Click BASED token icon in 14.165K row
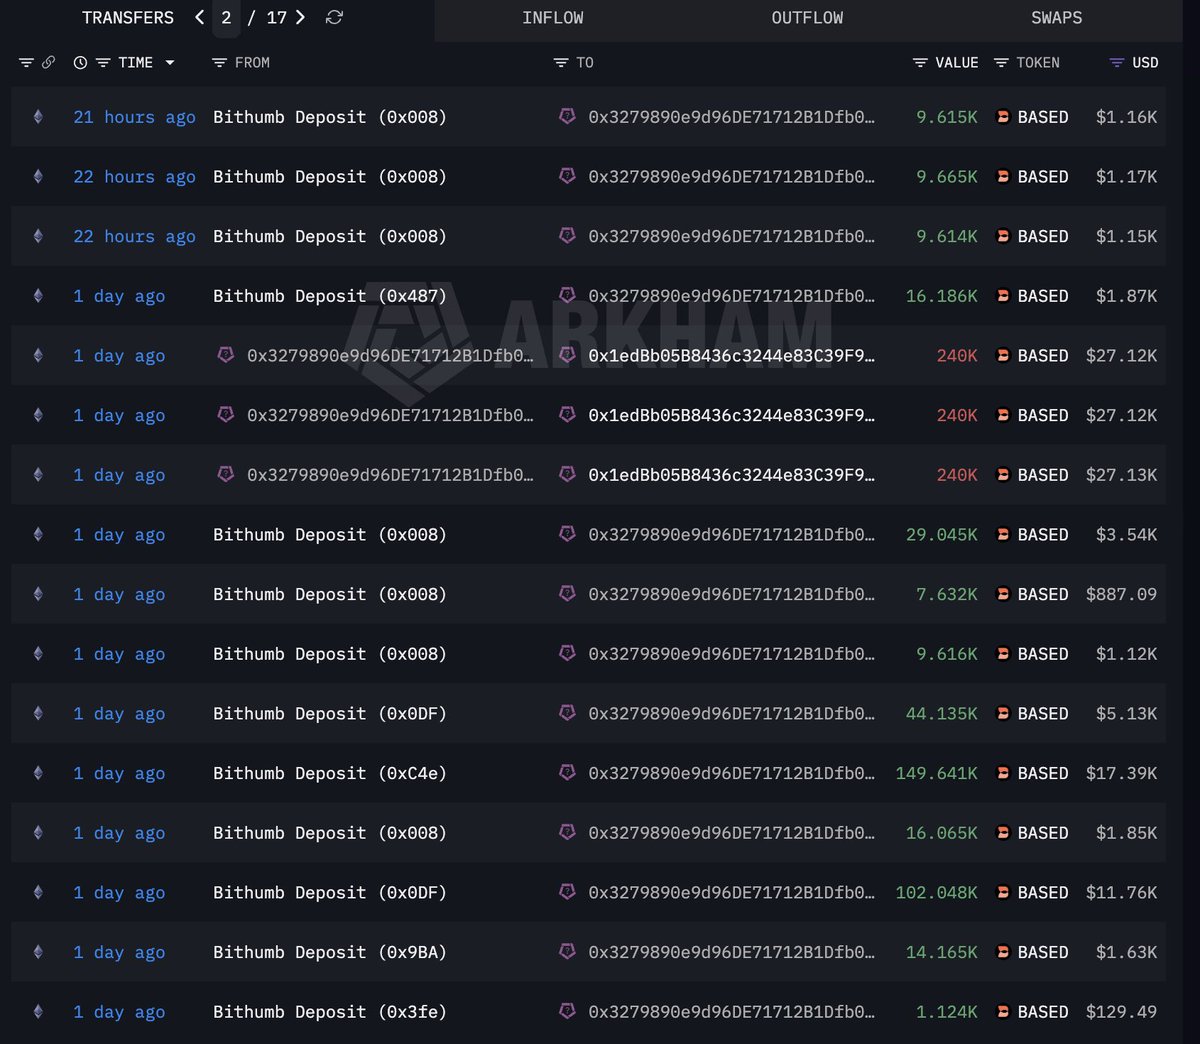The height and width of the screenshot is (1044, 1200). [1003, 952]
